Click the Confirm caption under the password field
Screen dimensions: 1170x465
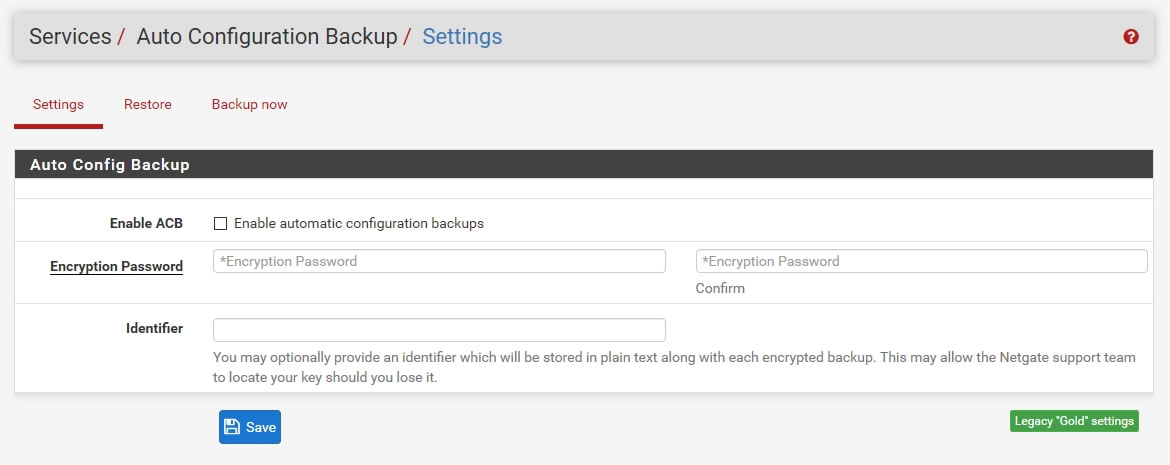[720, 288]
